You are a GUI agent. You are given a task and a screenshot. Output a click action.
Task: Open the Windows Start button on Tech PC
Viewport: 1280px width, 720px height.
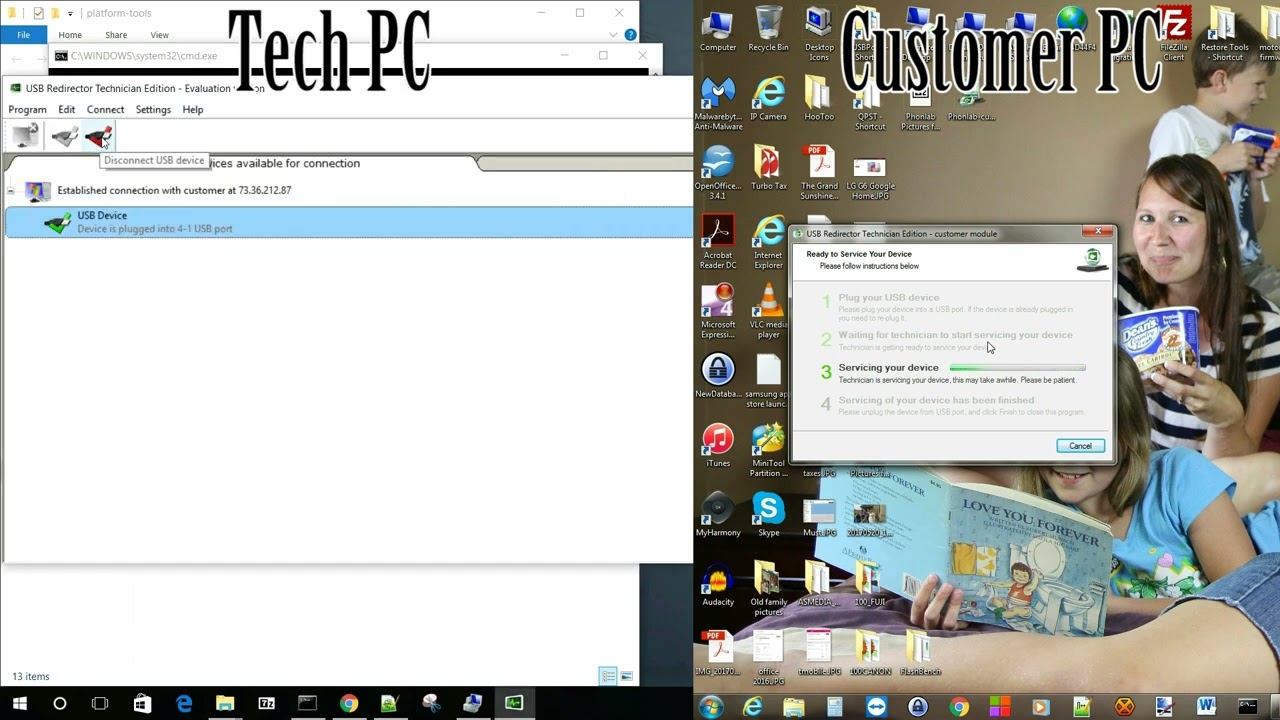pos(19,704)
